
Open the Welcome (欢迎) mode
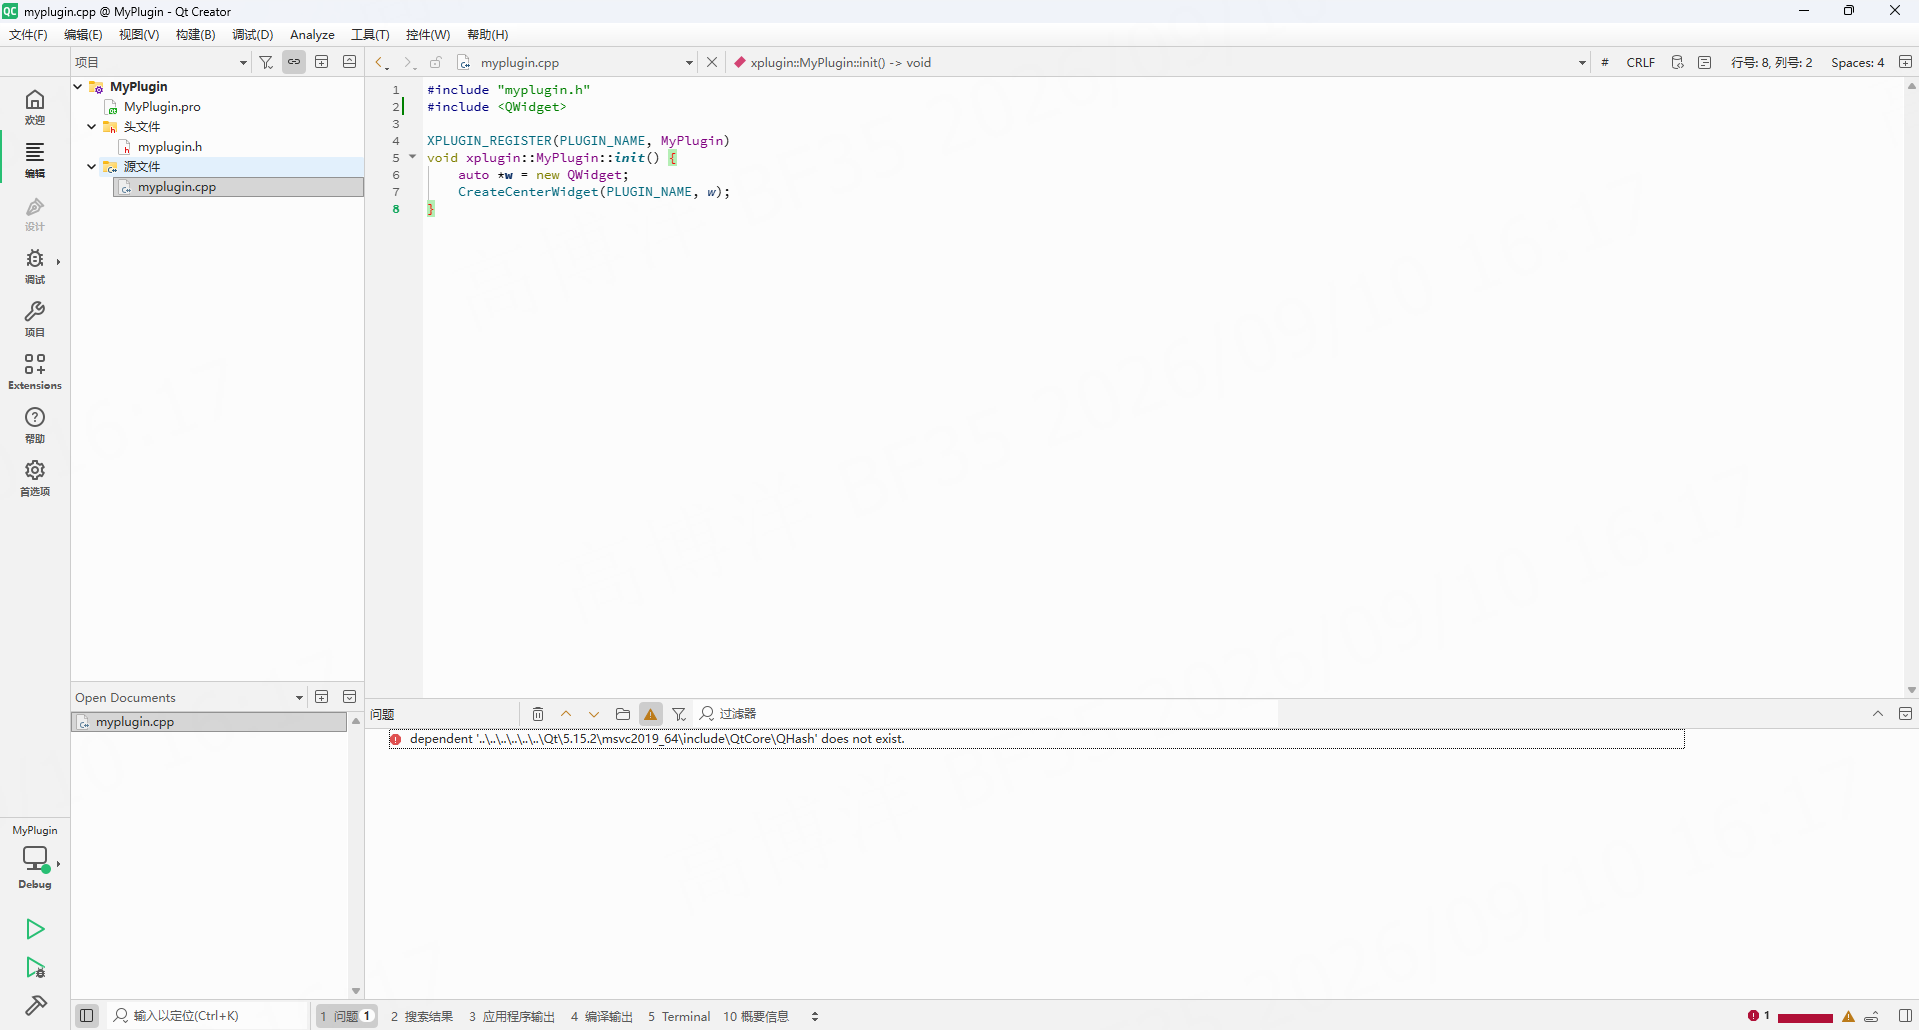(35, 106)
